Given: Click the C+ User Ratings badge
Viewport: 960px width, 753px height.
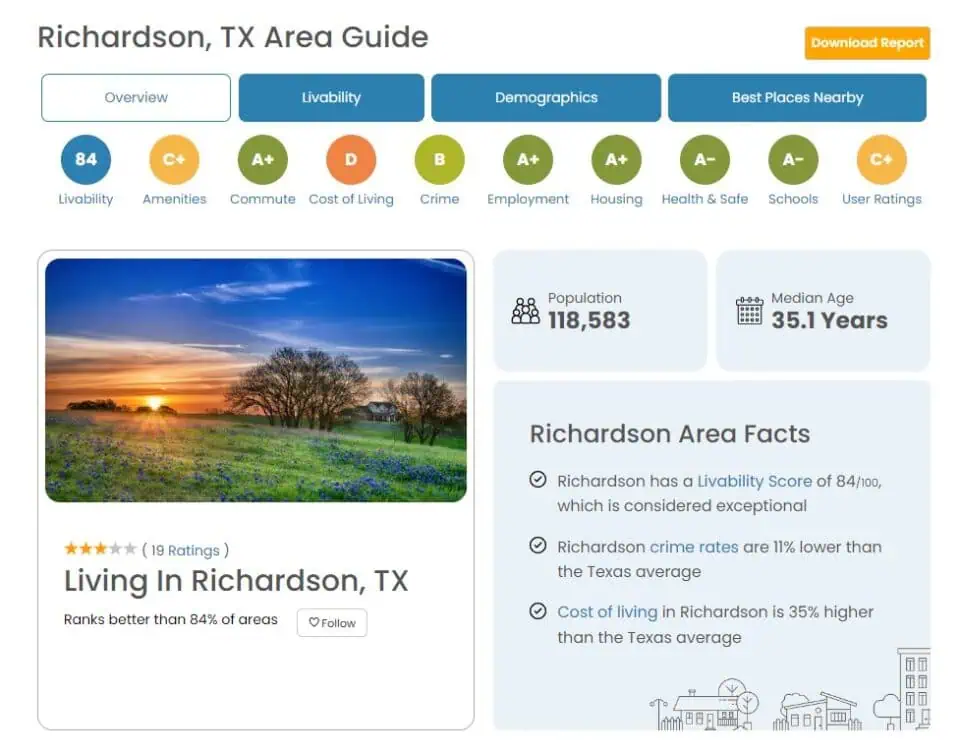Looking at the screenshot, I should [x=881, y=159].
